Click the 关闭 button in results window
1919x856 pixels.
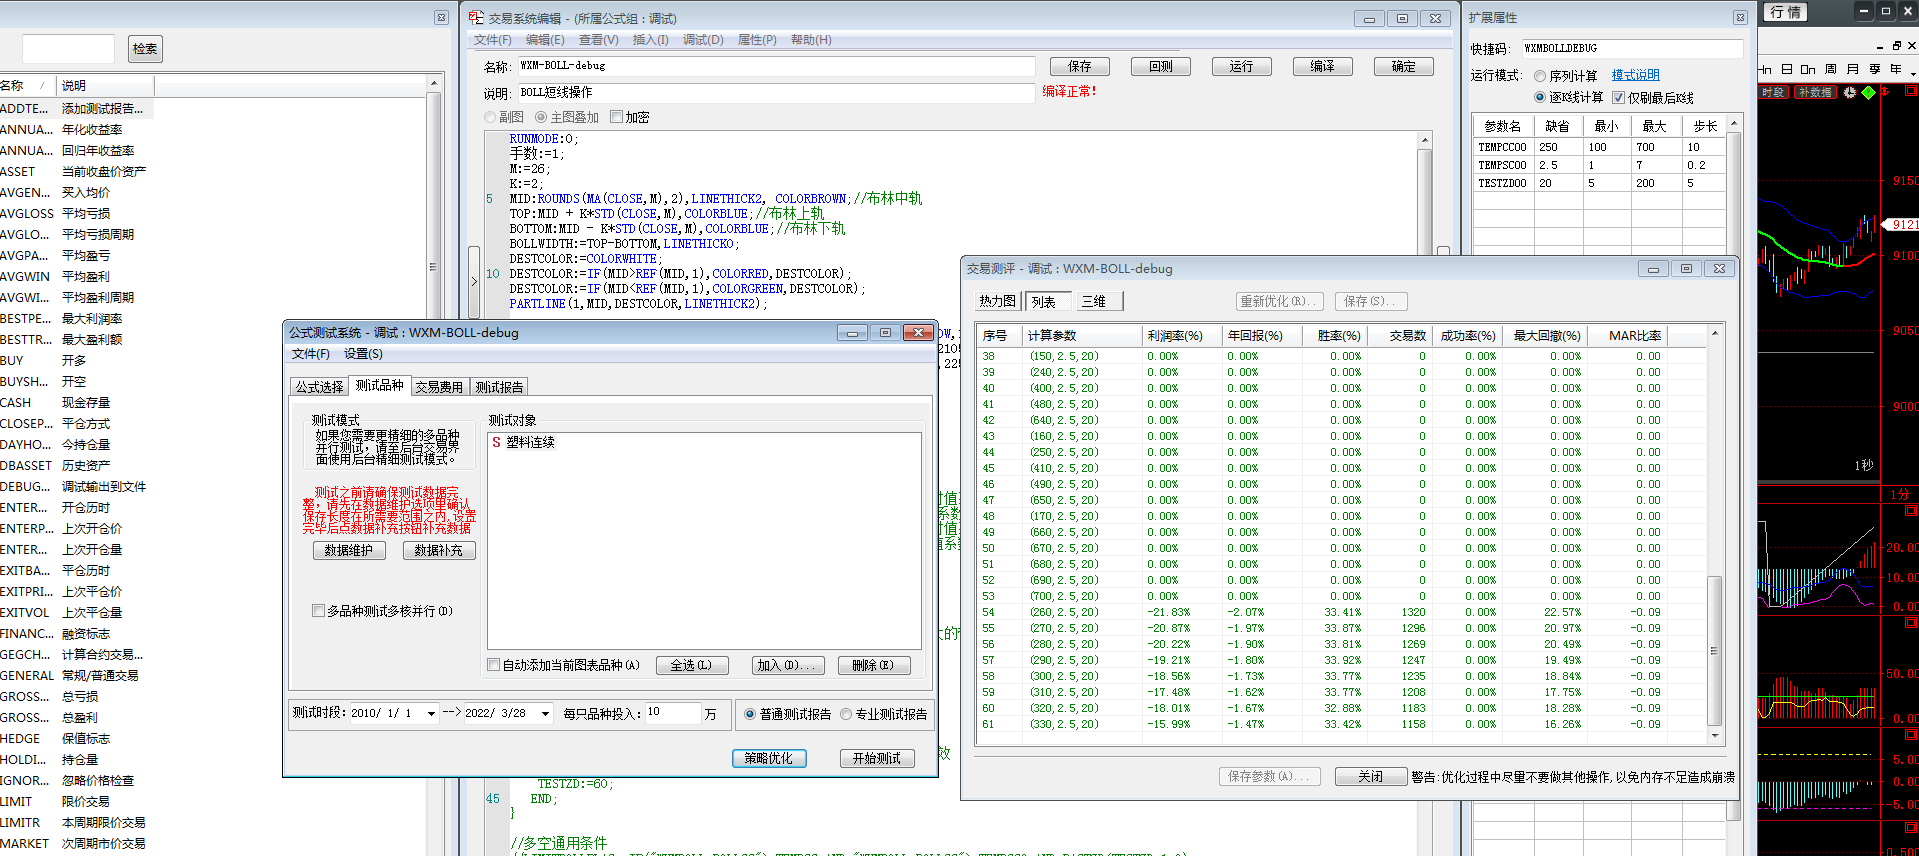tap(1371, 776)
